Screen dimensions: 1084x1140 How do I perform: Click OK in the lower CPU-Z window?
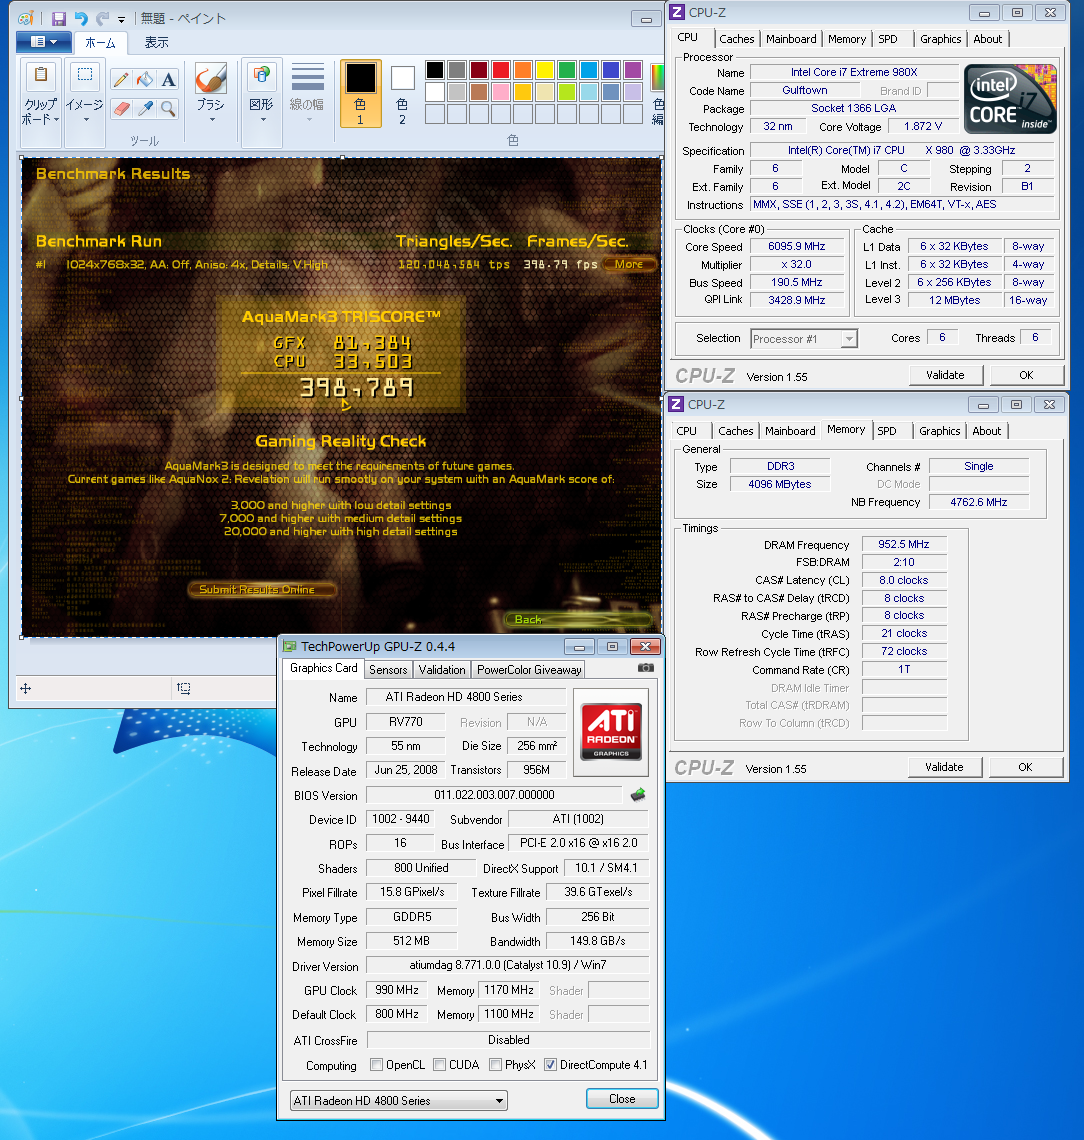[x=1025, y=767]
